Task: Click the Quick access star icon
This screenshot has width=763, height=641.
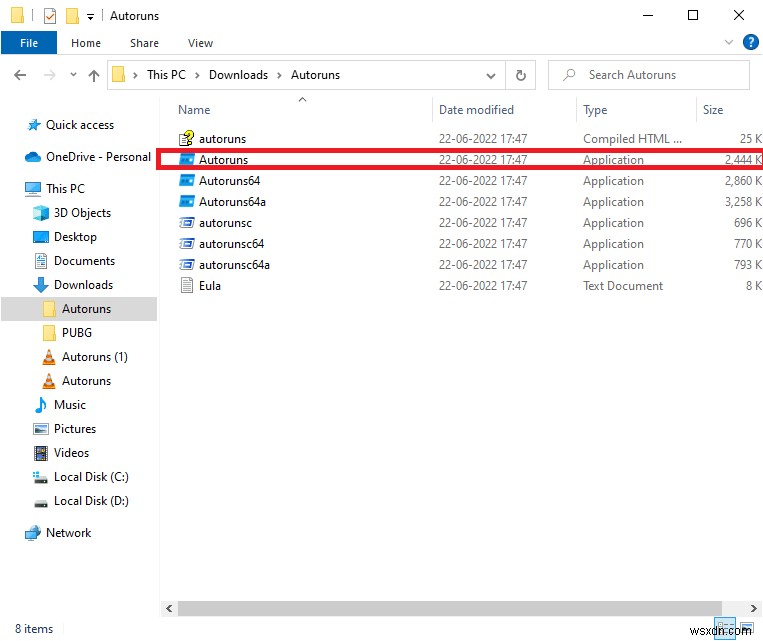Action: (x=34, y=125)
